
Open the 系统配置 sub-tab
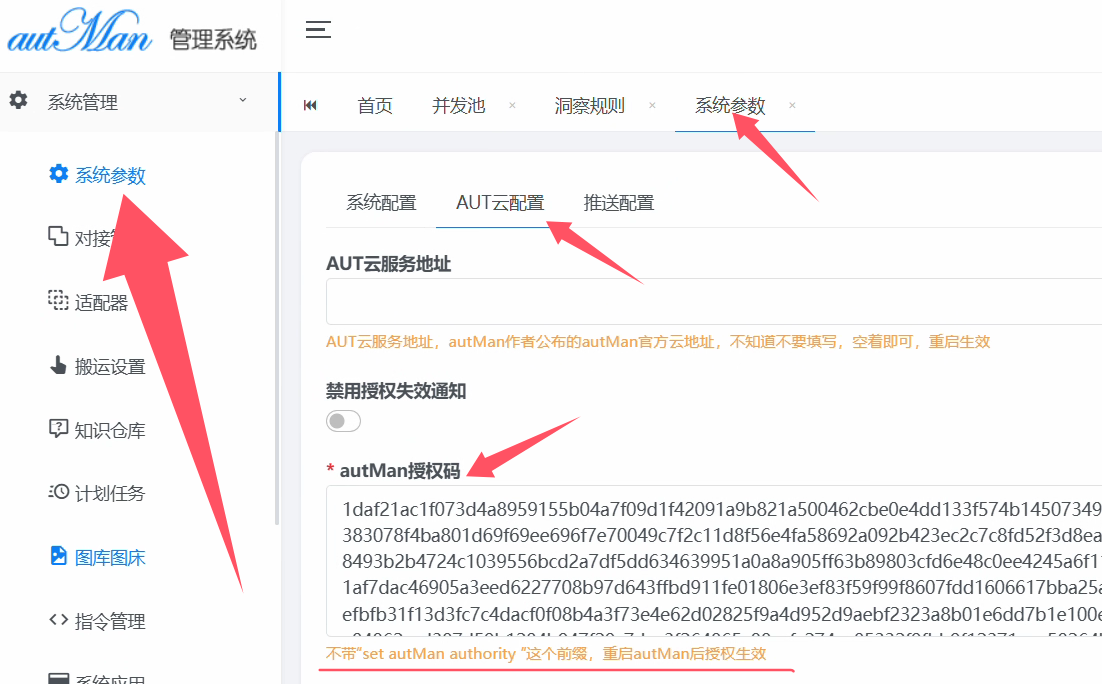tap(382, 203)
